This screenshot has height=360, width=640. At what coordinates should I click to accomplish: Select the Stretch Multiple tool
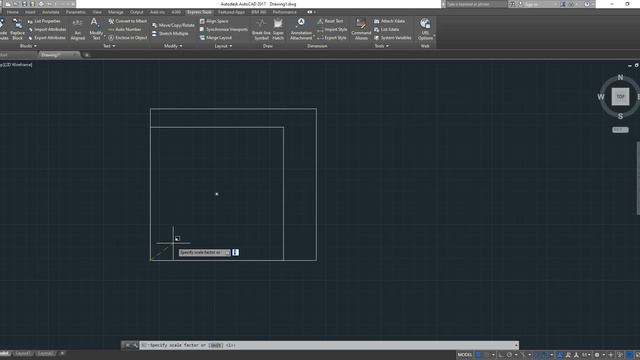point(170,33)
